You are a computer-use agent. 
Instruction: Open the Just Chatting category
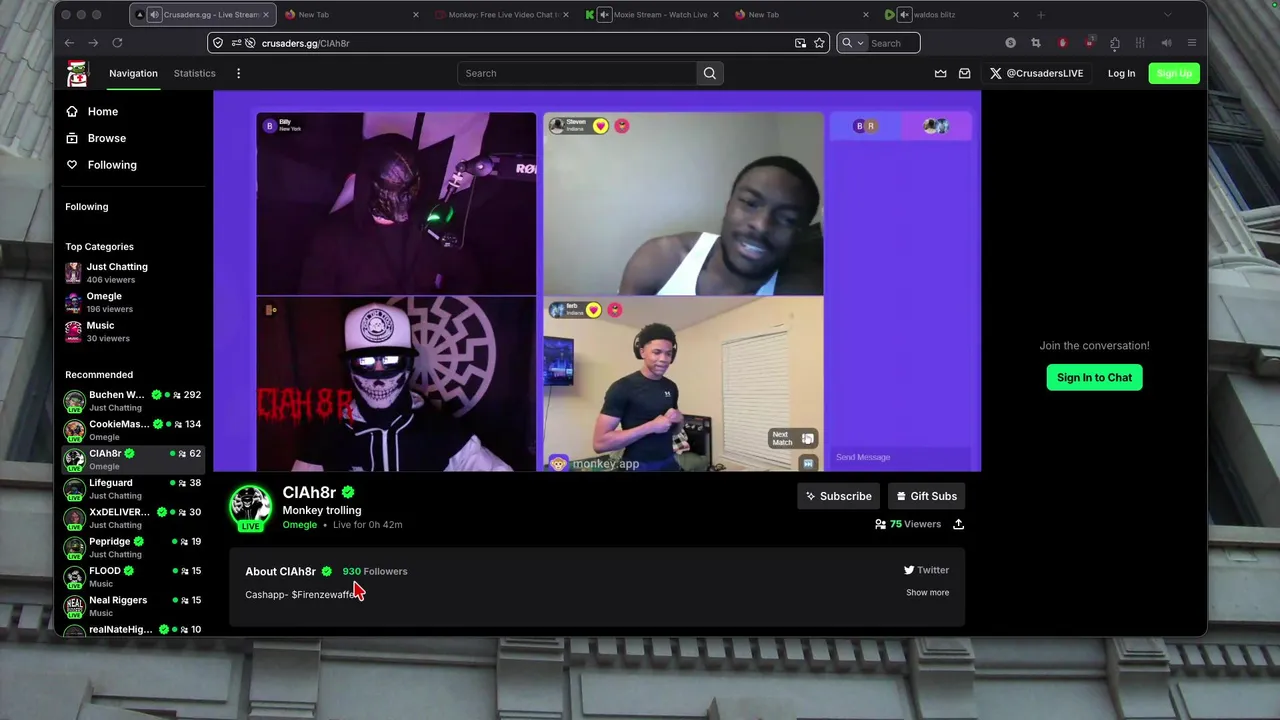click(x=133, y=273)
